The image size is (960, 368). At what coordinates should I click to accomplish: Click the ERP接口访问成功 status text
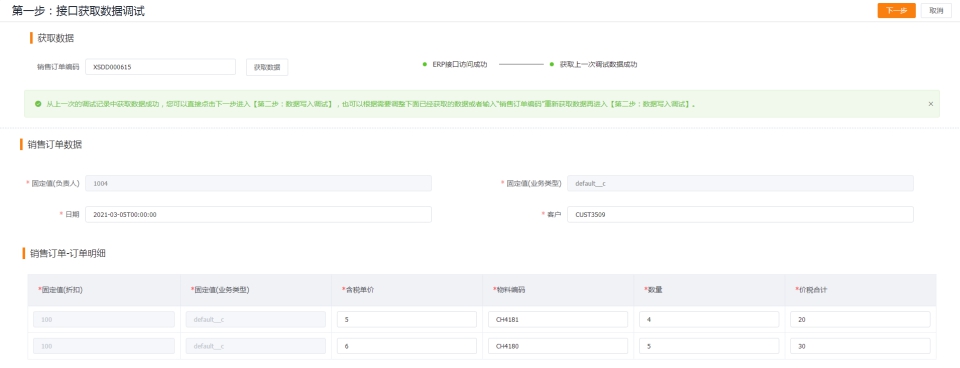[x=459, y=64]
